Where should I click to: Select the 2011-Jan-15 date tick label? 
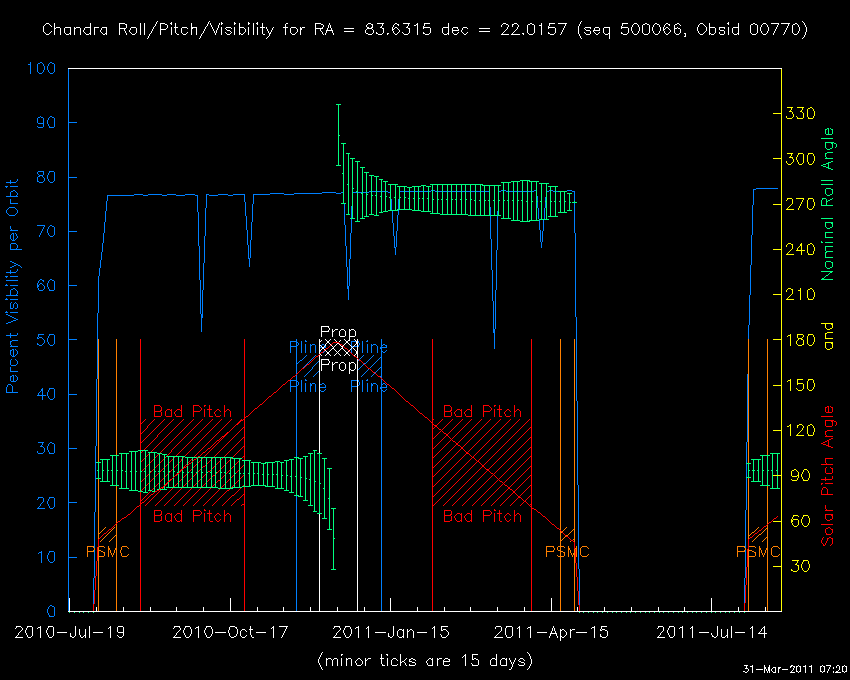click(391, 632)
